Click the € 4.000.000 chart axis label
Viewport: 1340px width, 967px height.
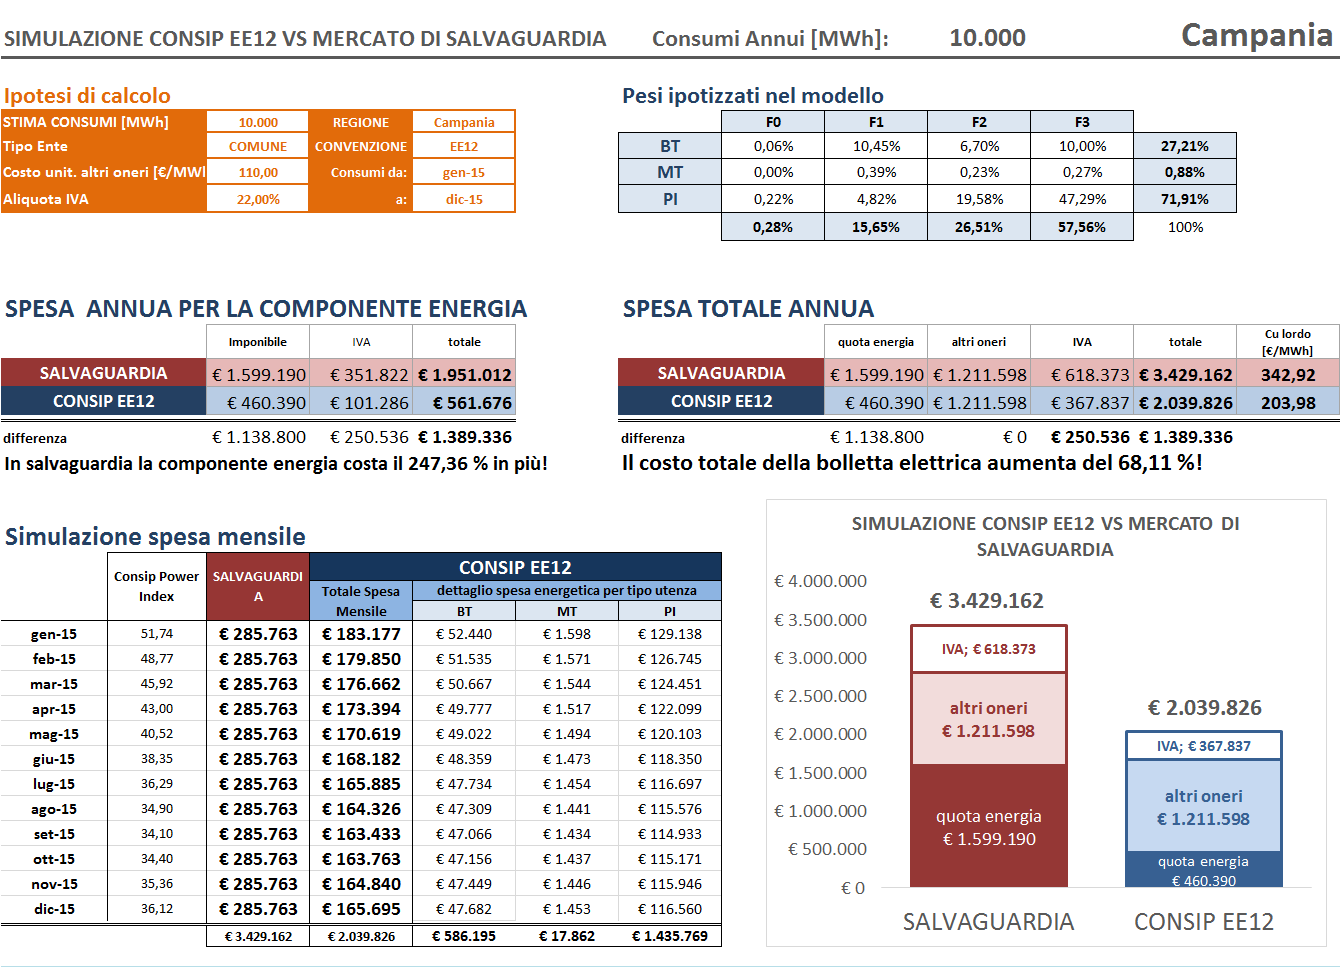coord(820,581)
